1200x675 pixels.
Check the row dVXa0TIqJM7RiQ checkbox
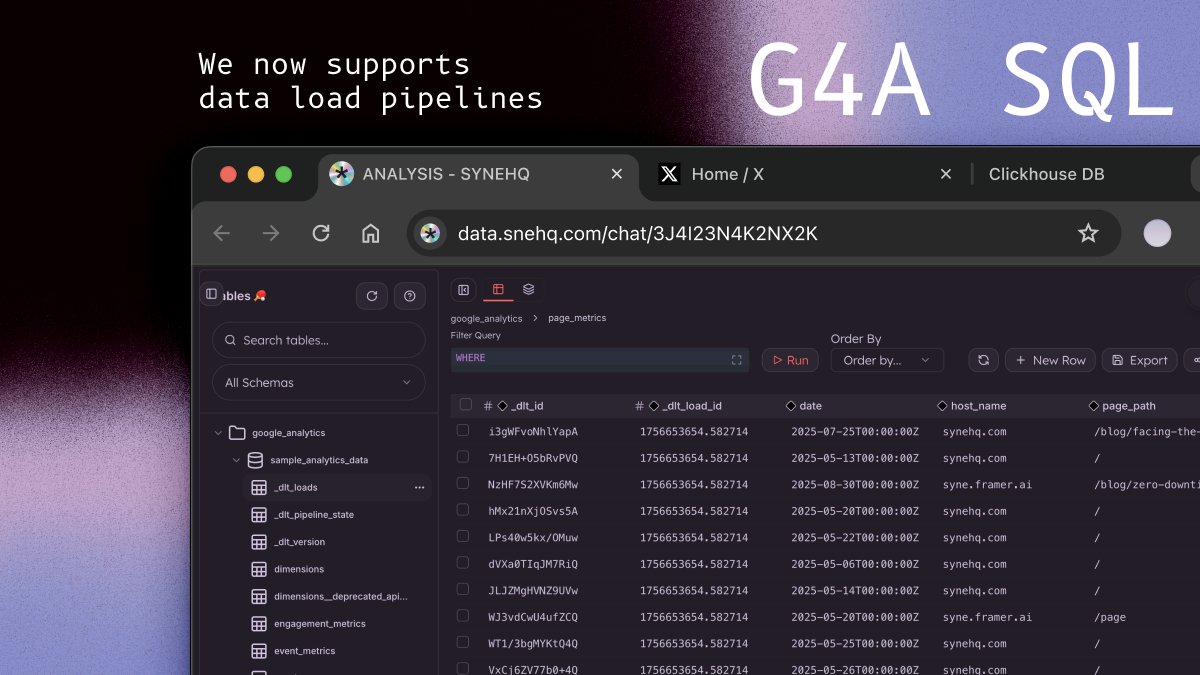[463, 563]
